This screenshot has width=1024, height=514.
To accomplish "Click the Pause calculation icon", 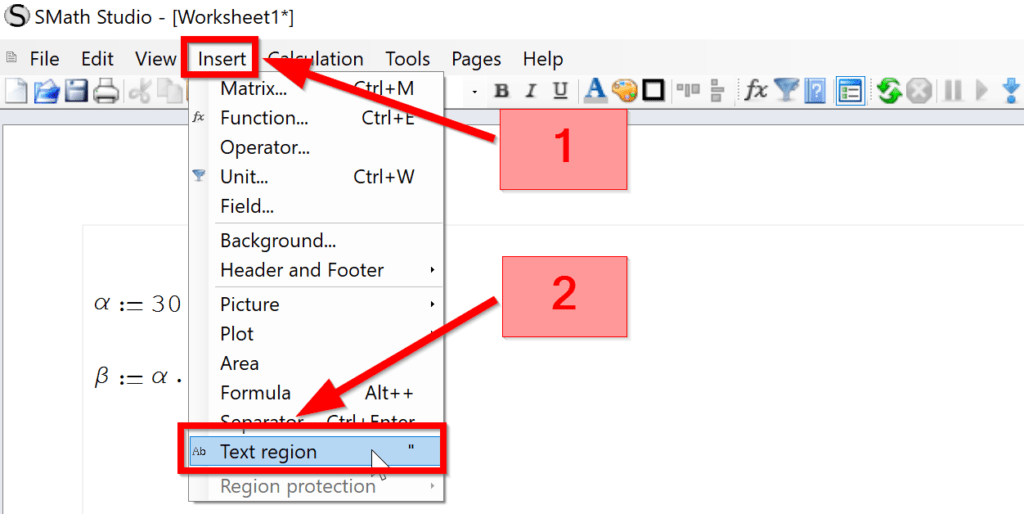I will 953,91.
